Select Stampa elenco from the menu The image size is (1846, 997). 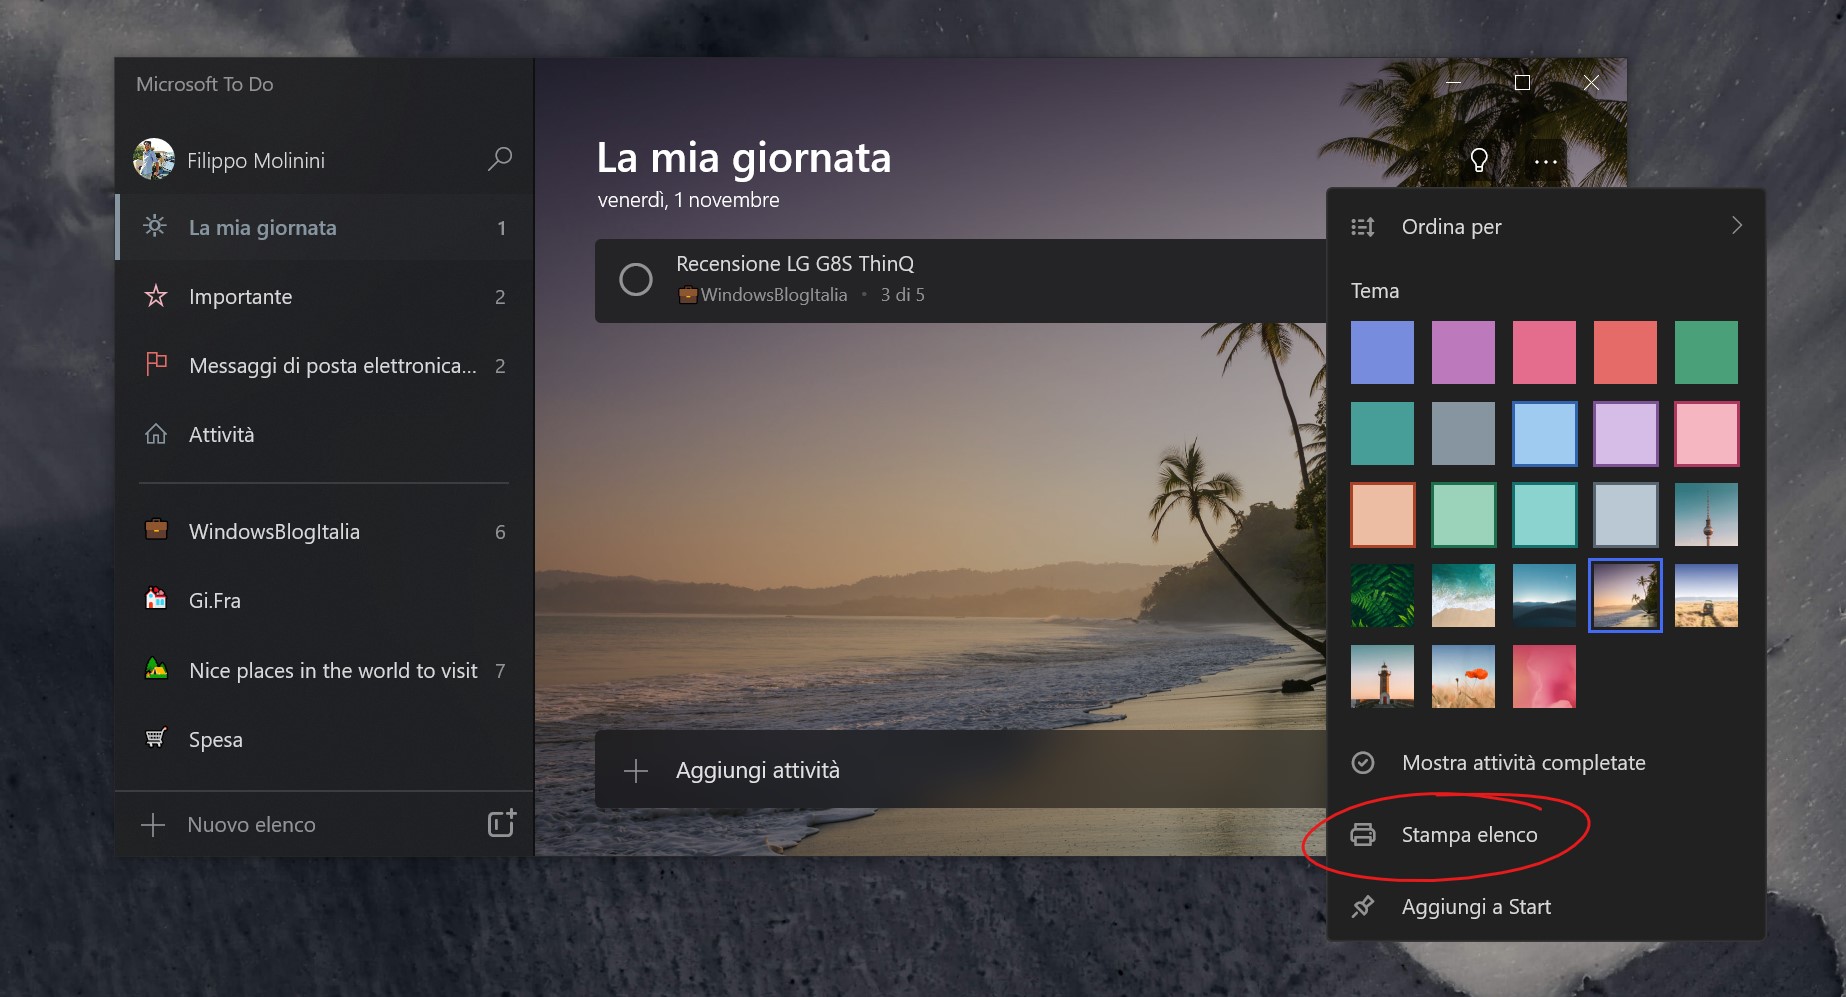pos(1546,835)
